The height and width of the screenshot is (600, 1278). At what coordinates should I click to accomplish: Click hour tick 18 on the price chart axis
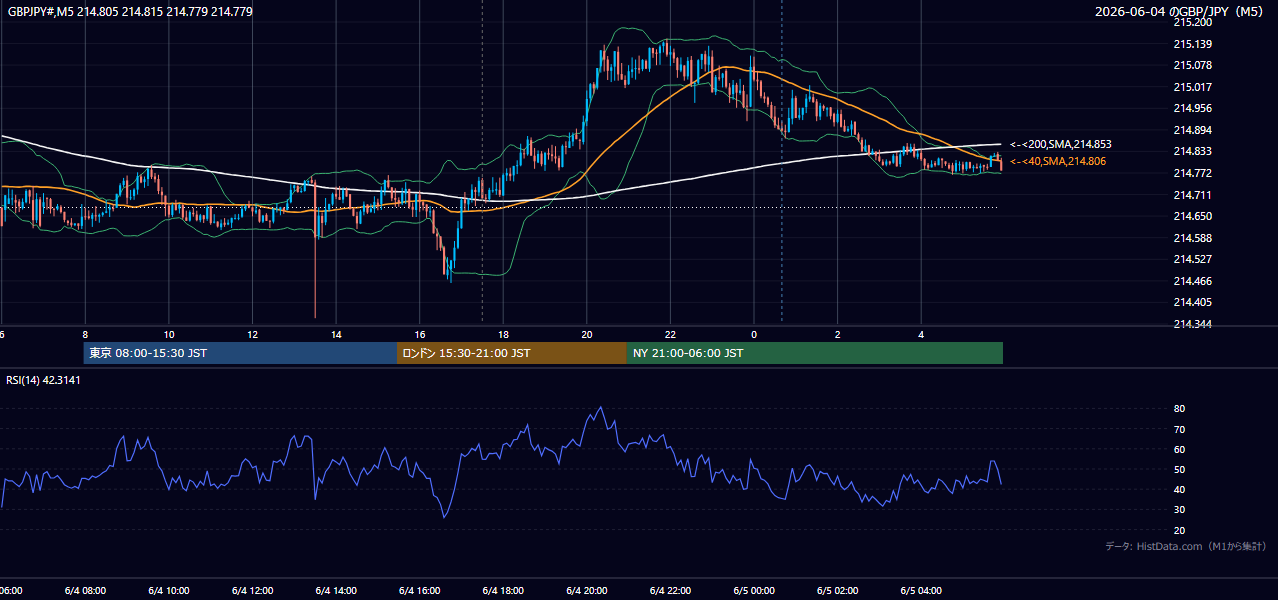pos(504,334)
